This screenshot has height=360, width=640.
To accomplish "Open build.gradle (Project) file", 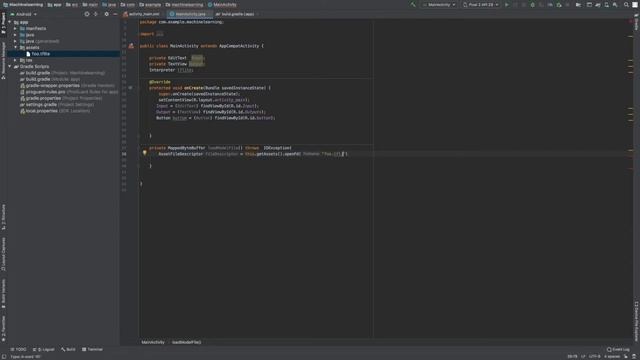I will click(62, 73).
